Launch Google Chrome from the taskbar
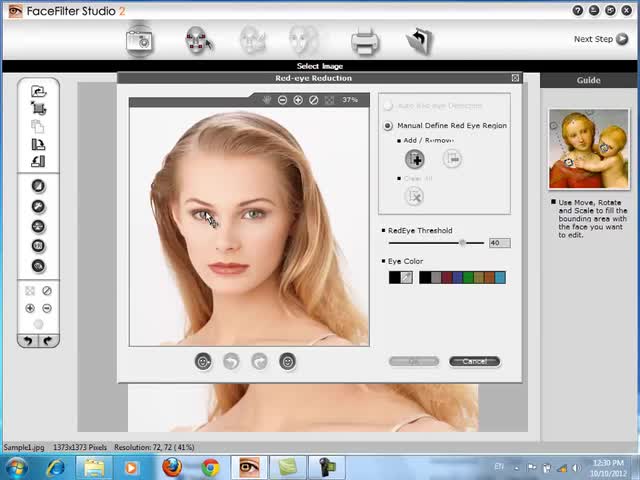 (210, 468)
